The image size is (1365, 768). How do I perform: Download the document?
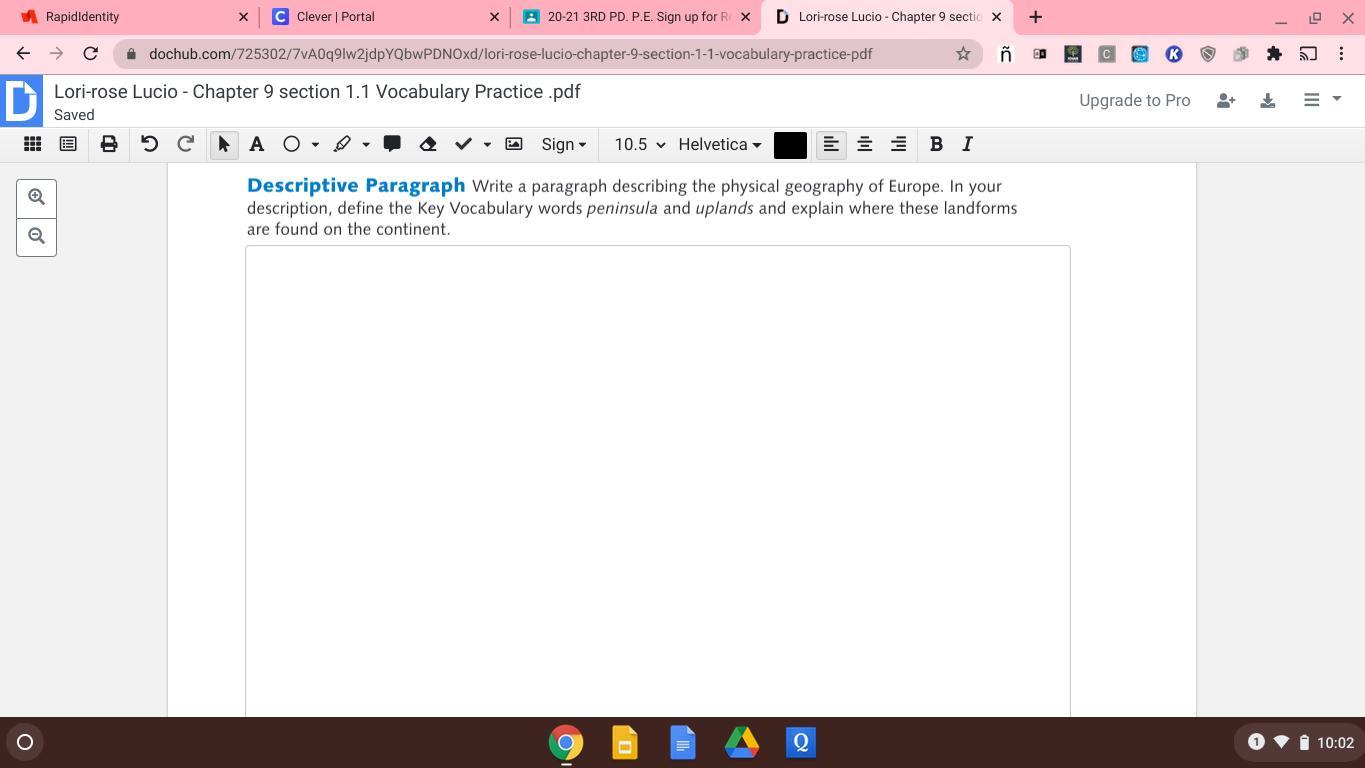point(1267,100)
